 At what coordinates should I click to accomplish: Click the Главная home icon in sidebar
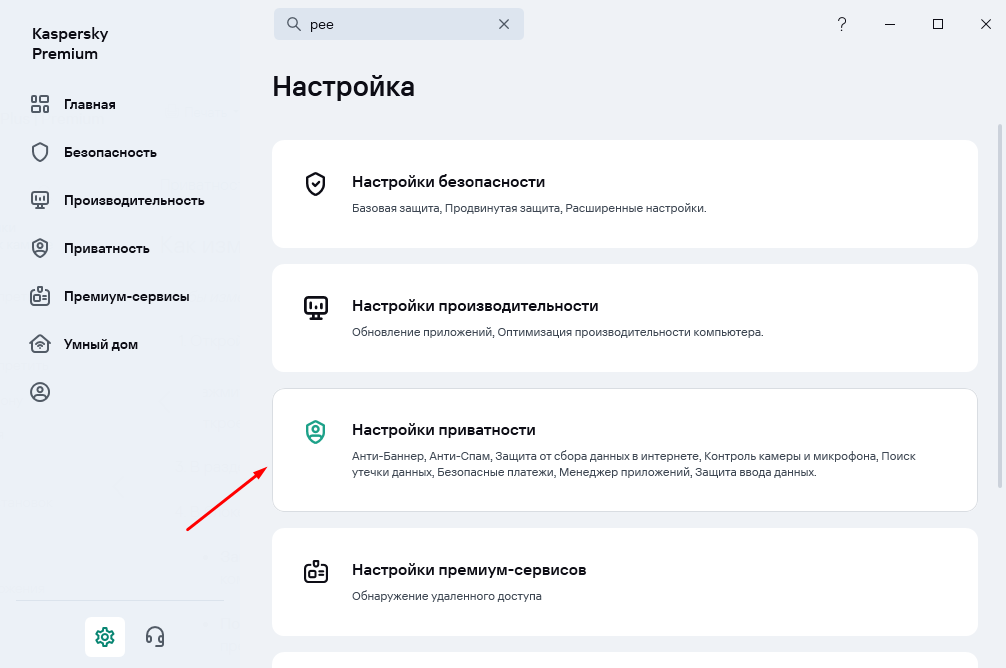tap(40, 104)
